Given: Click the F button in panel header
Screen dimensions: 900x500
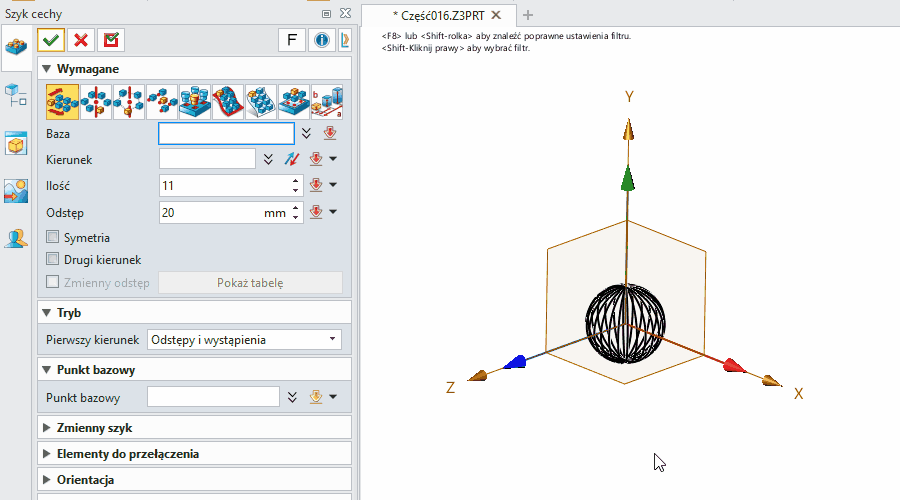Looking at the screenshot, I should (x=291, y=40).
